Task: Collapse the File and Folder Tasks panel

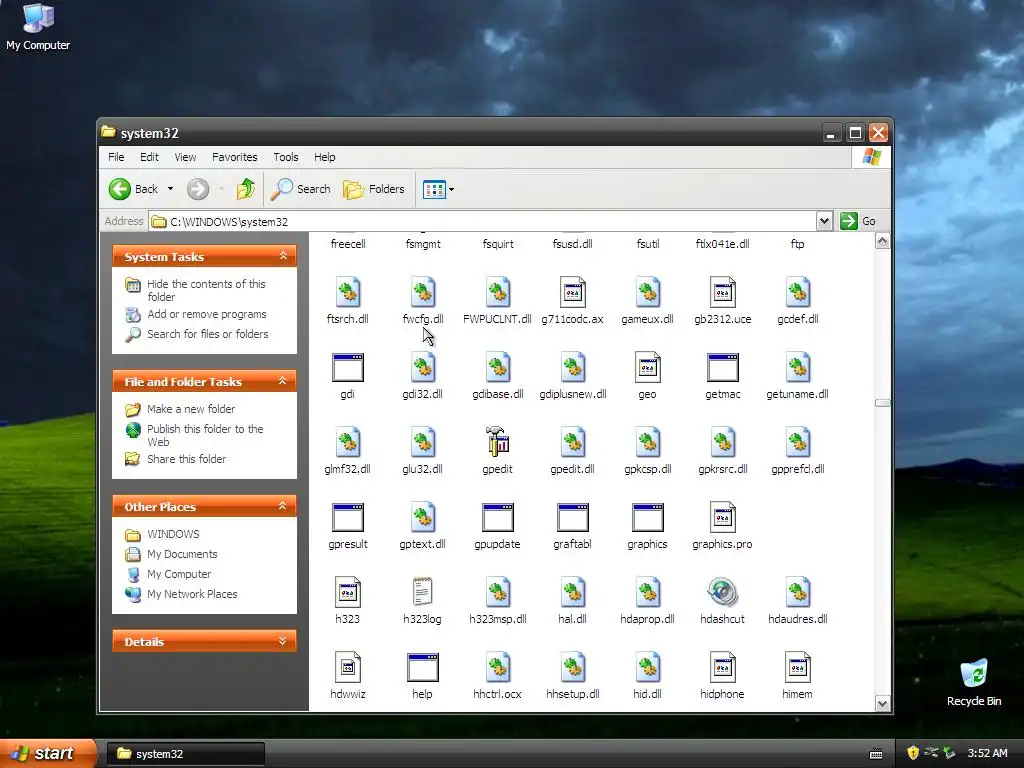Action: pos(283,381)
